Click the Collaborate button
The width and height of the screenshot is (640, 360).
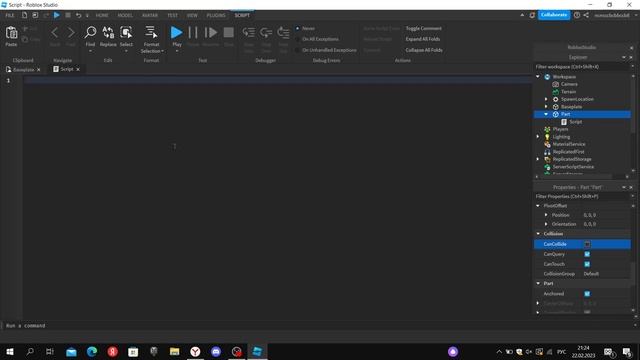pyautogui.click(x=553, y=15)
